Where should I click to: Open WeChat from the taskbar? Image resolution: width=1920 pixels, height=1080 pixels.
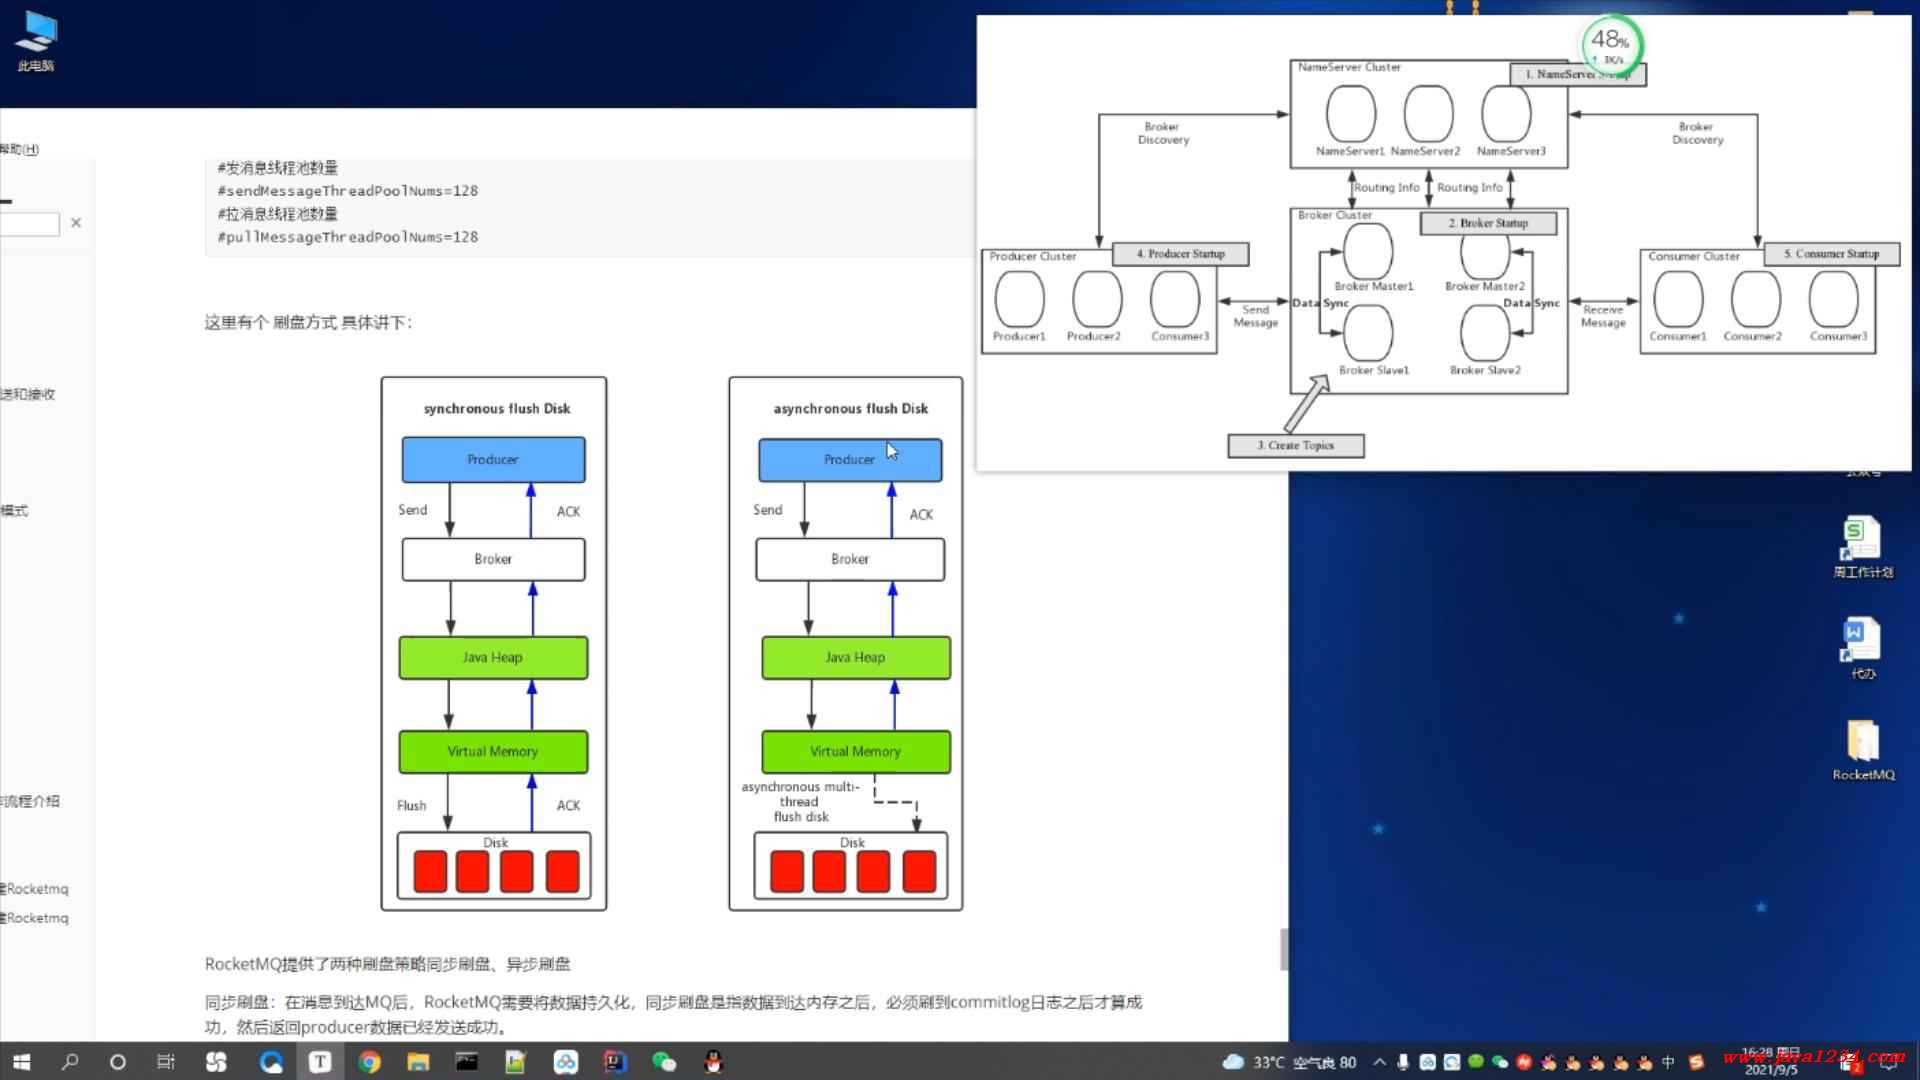[x=664, y=1062]
